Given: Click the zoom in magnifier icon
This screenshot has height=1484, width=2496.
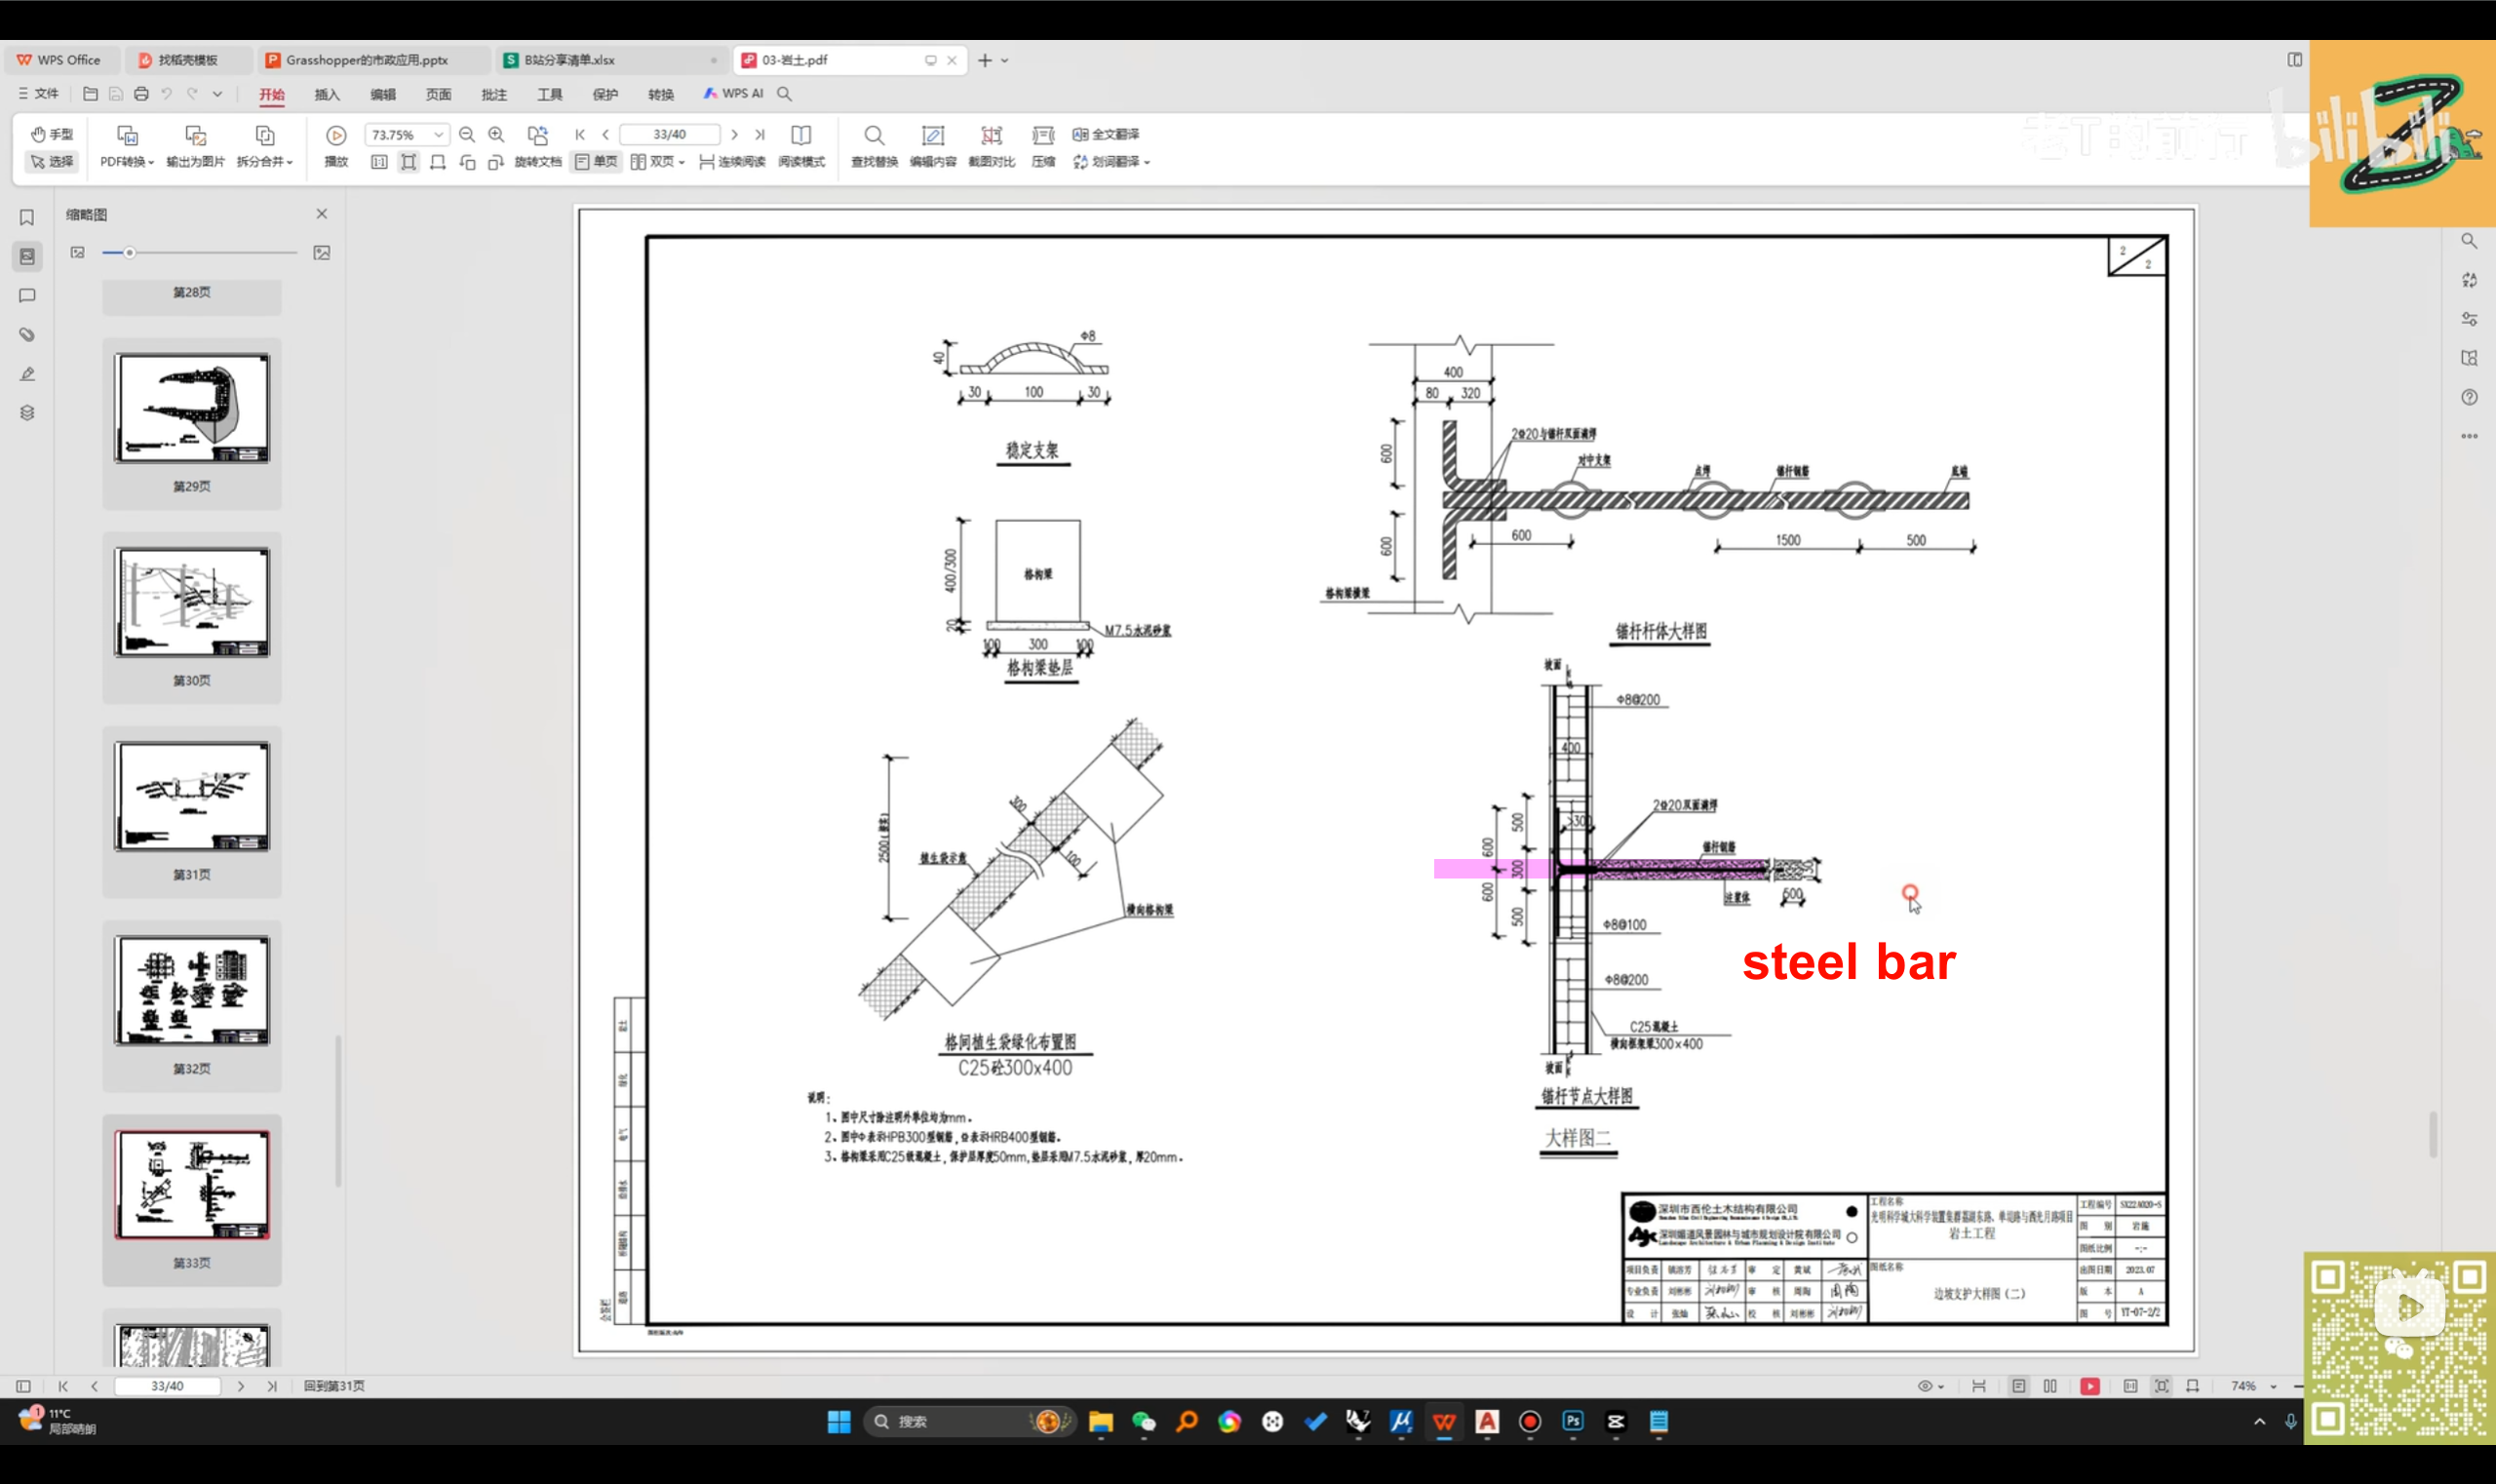Looking at the screenshot, I should pos(496,135).
